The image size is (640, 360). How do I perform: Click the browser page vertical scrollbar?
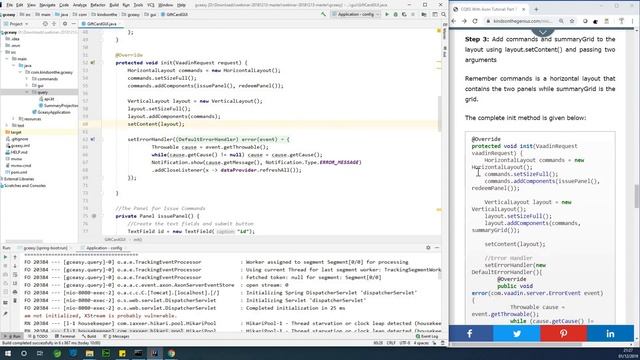coord(637,196)
